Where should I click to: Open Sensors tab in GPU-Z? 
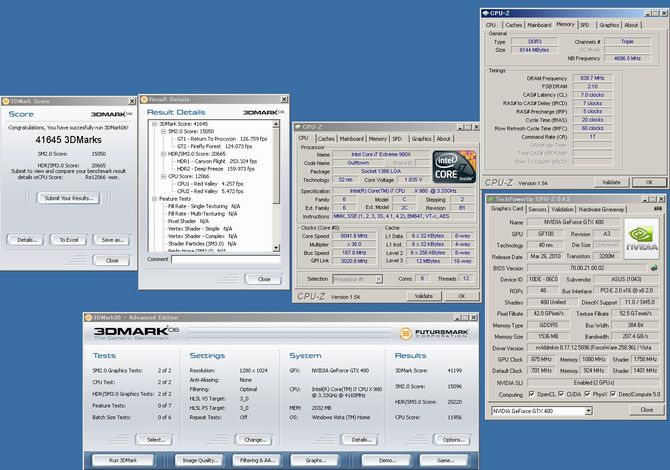pos(537,209)
